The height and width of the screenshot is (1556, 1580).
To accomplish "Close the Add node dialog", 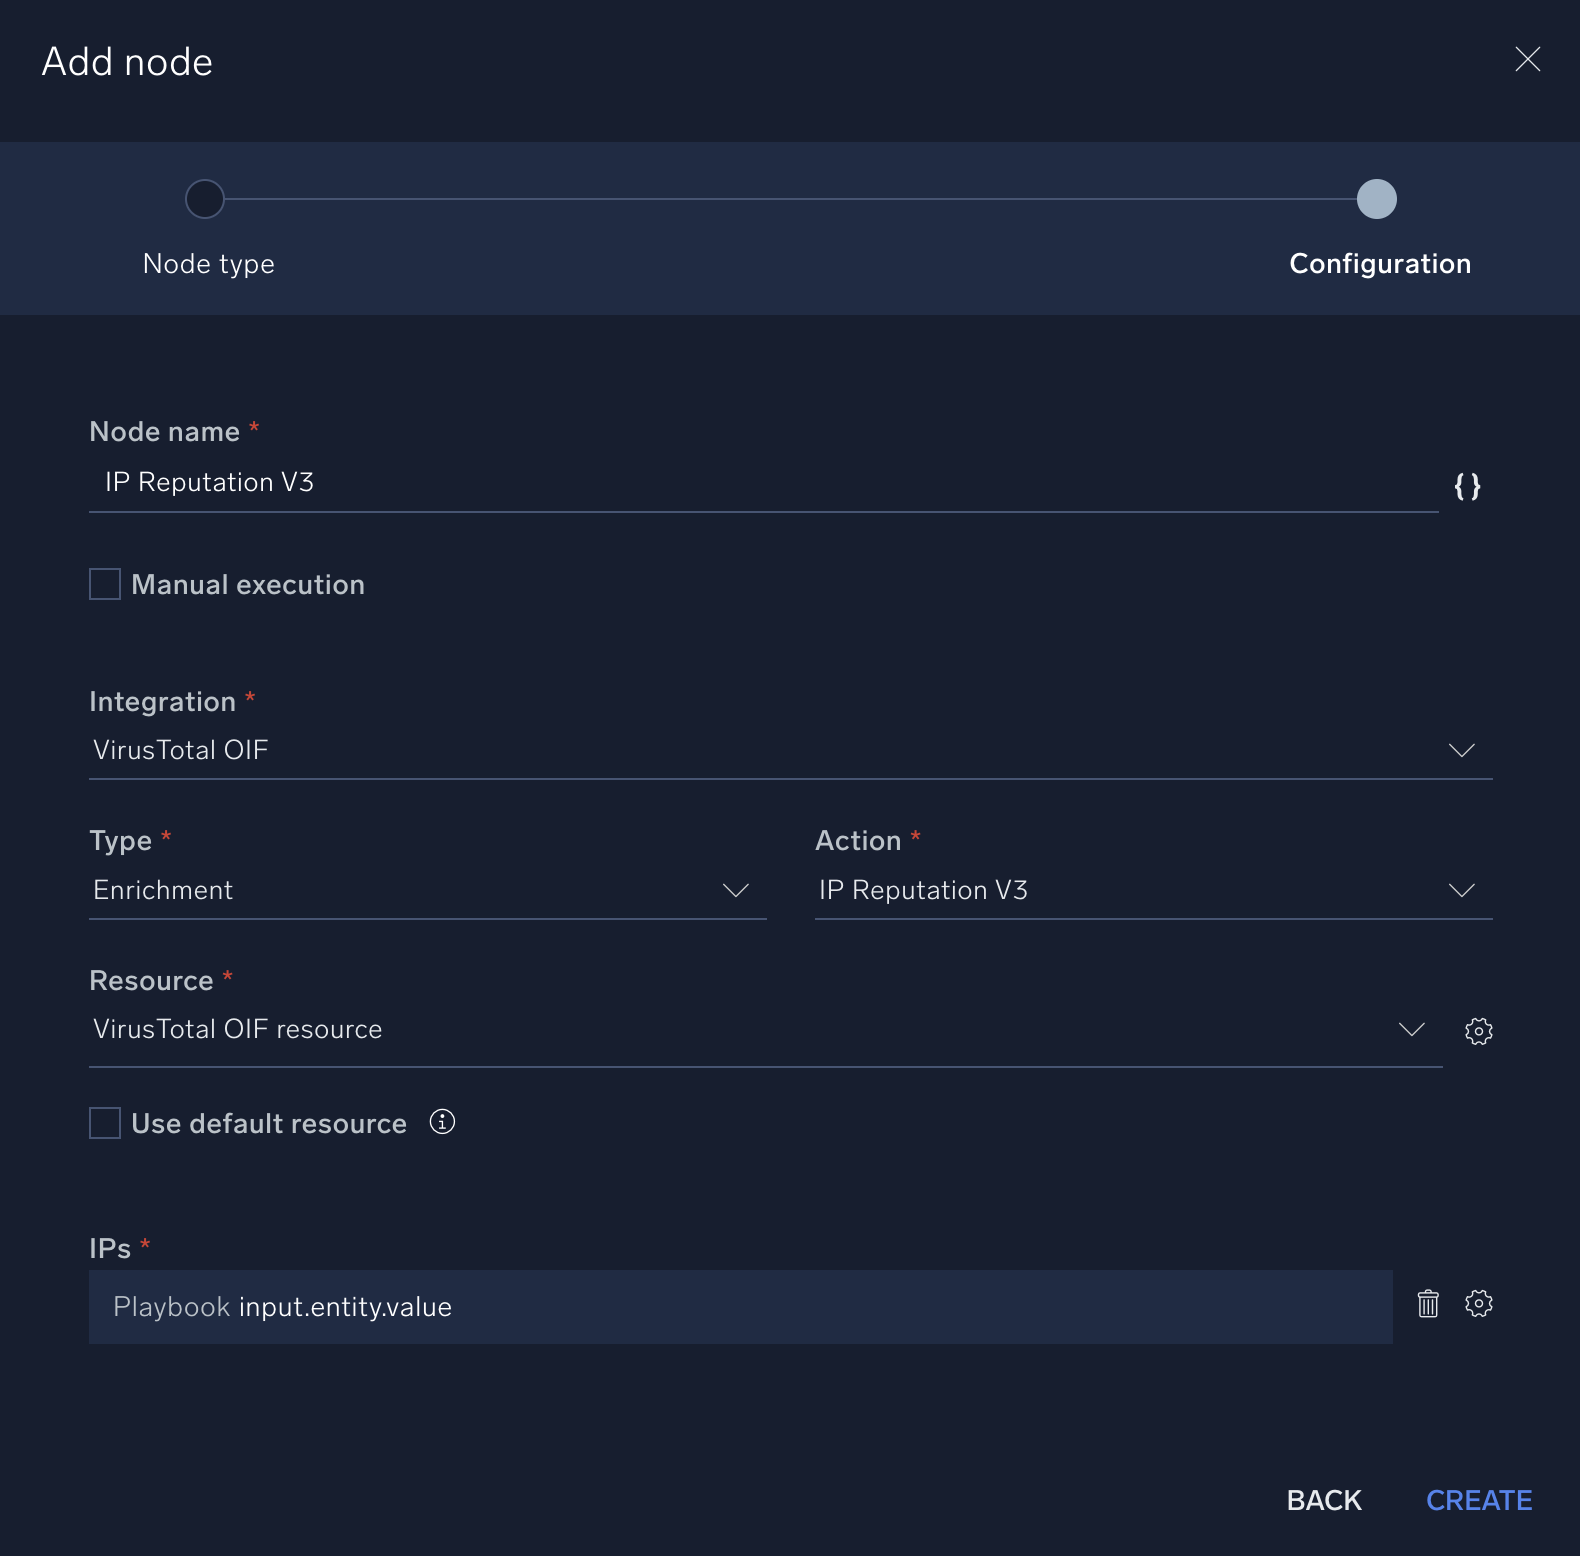I will pos(1527,59).
